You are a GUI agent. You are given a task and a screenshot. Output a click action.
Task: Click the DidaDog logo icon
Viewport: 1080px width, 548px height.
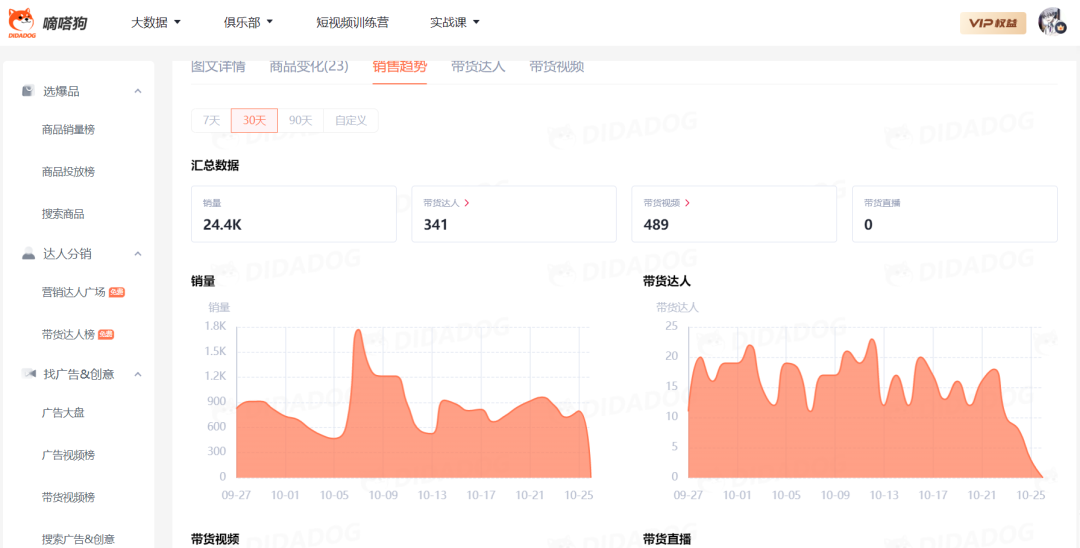coord(22,22)
